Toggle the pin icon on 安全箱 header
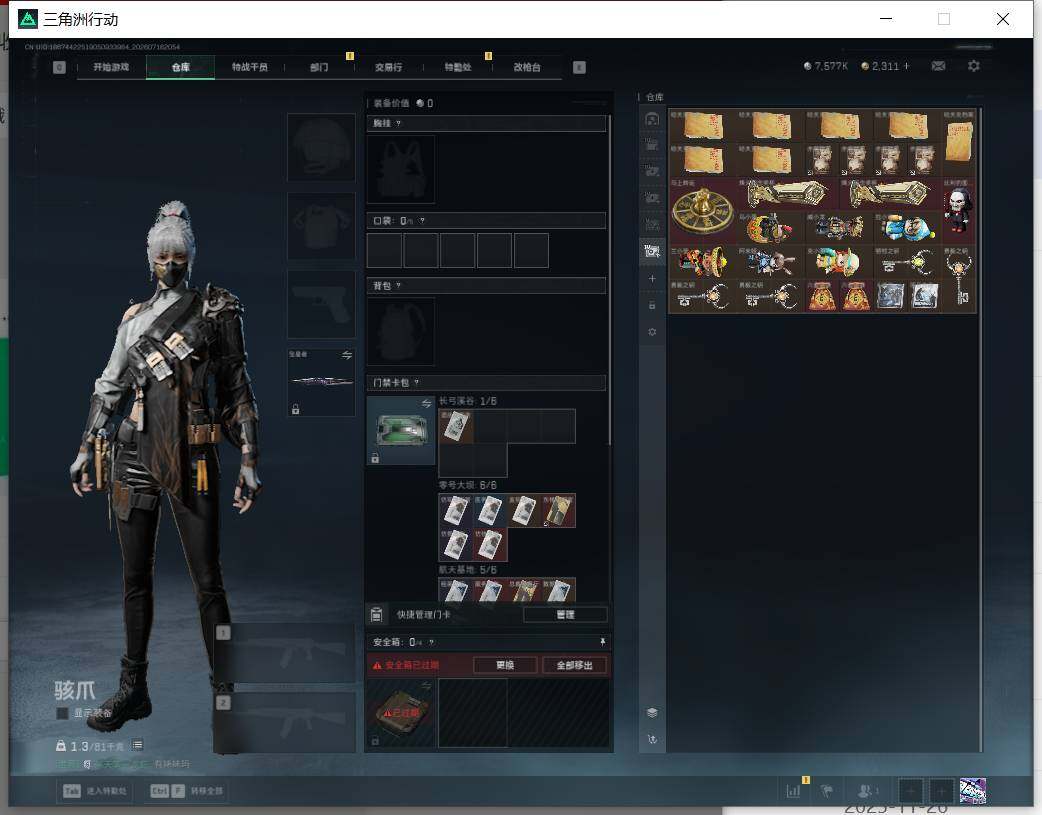This screenshot has height=815, width=1042. [x=602, y=641]
